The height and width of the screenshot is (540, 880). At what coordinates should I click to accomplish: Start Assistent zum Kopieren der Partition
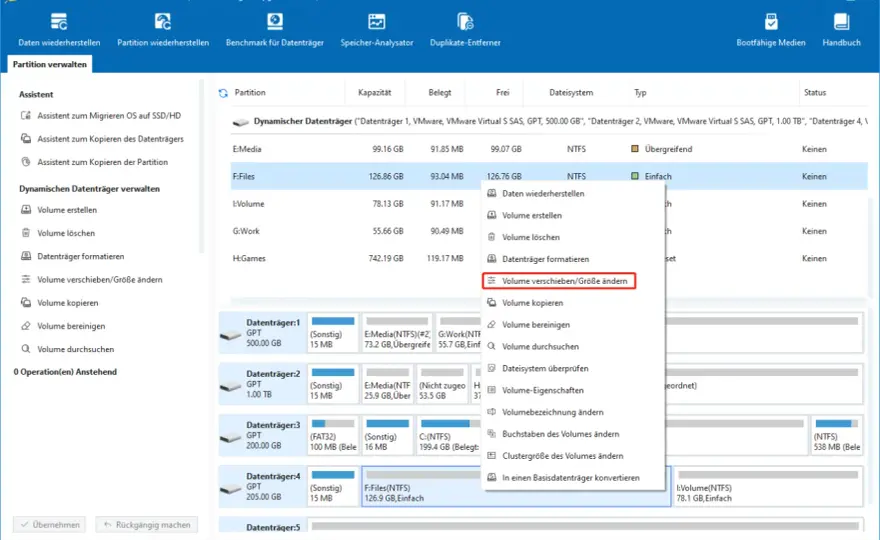[x=94, y=162]
